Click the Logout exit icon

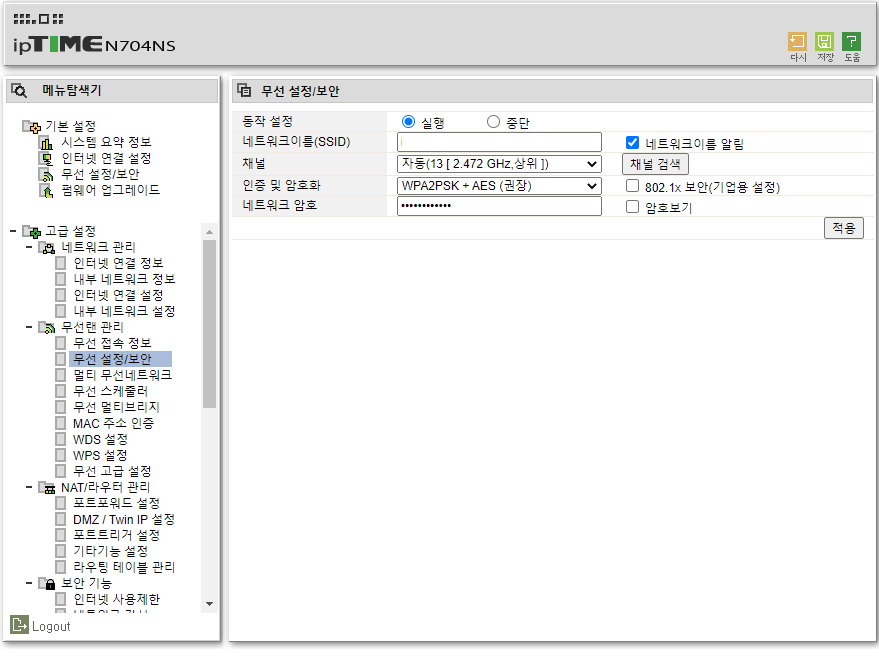19,624
